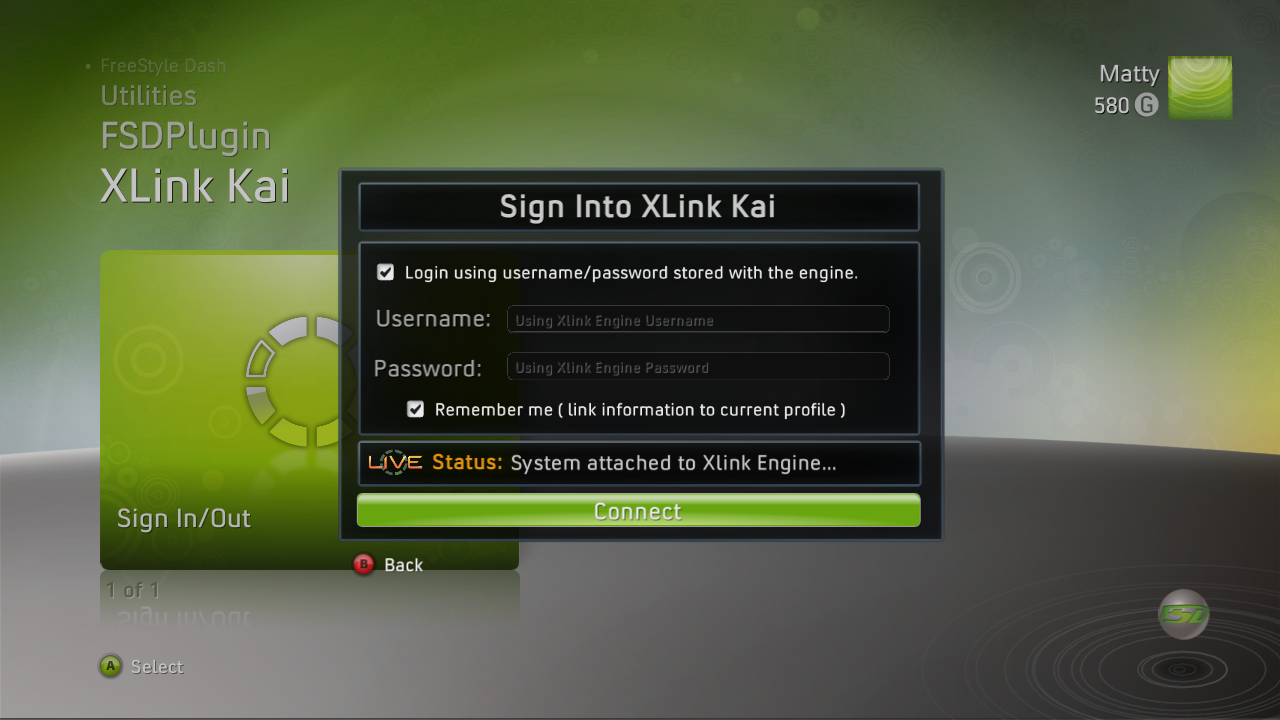This screenshot has width=1280, height=720.
Task: Select the XLink Kai heading
Action: point(195,186)
